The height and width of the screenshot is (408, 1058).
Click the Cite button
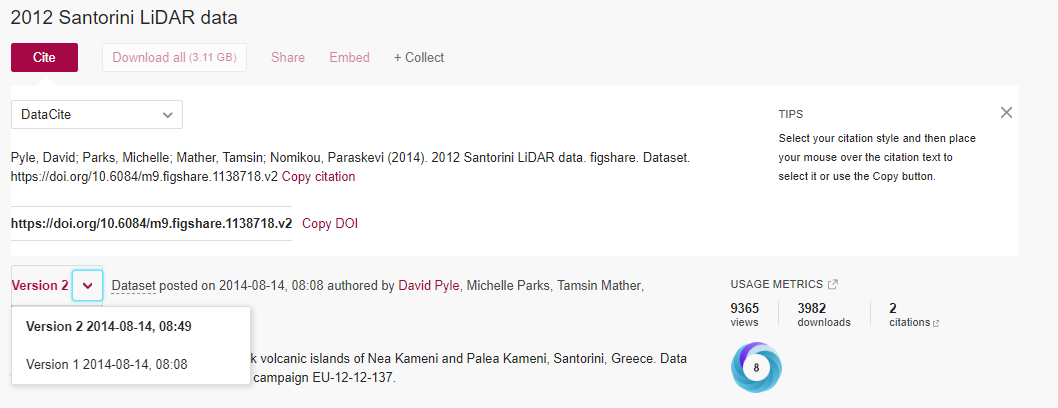click(44, 57)
